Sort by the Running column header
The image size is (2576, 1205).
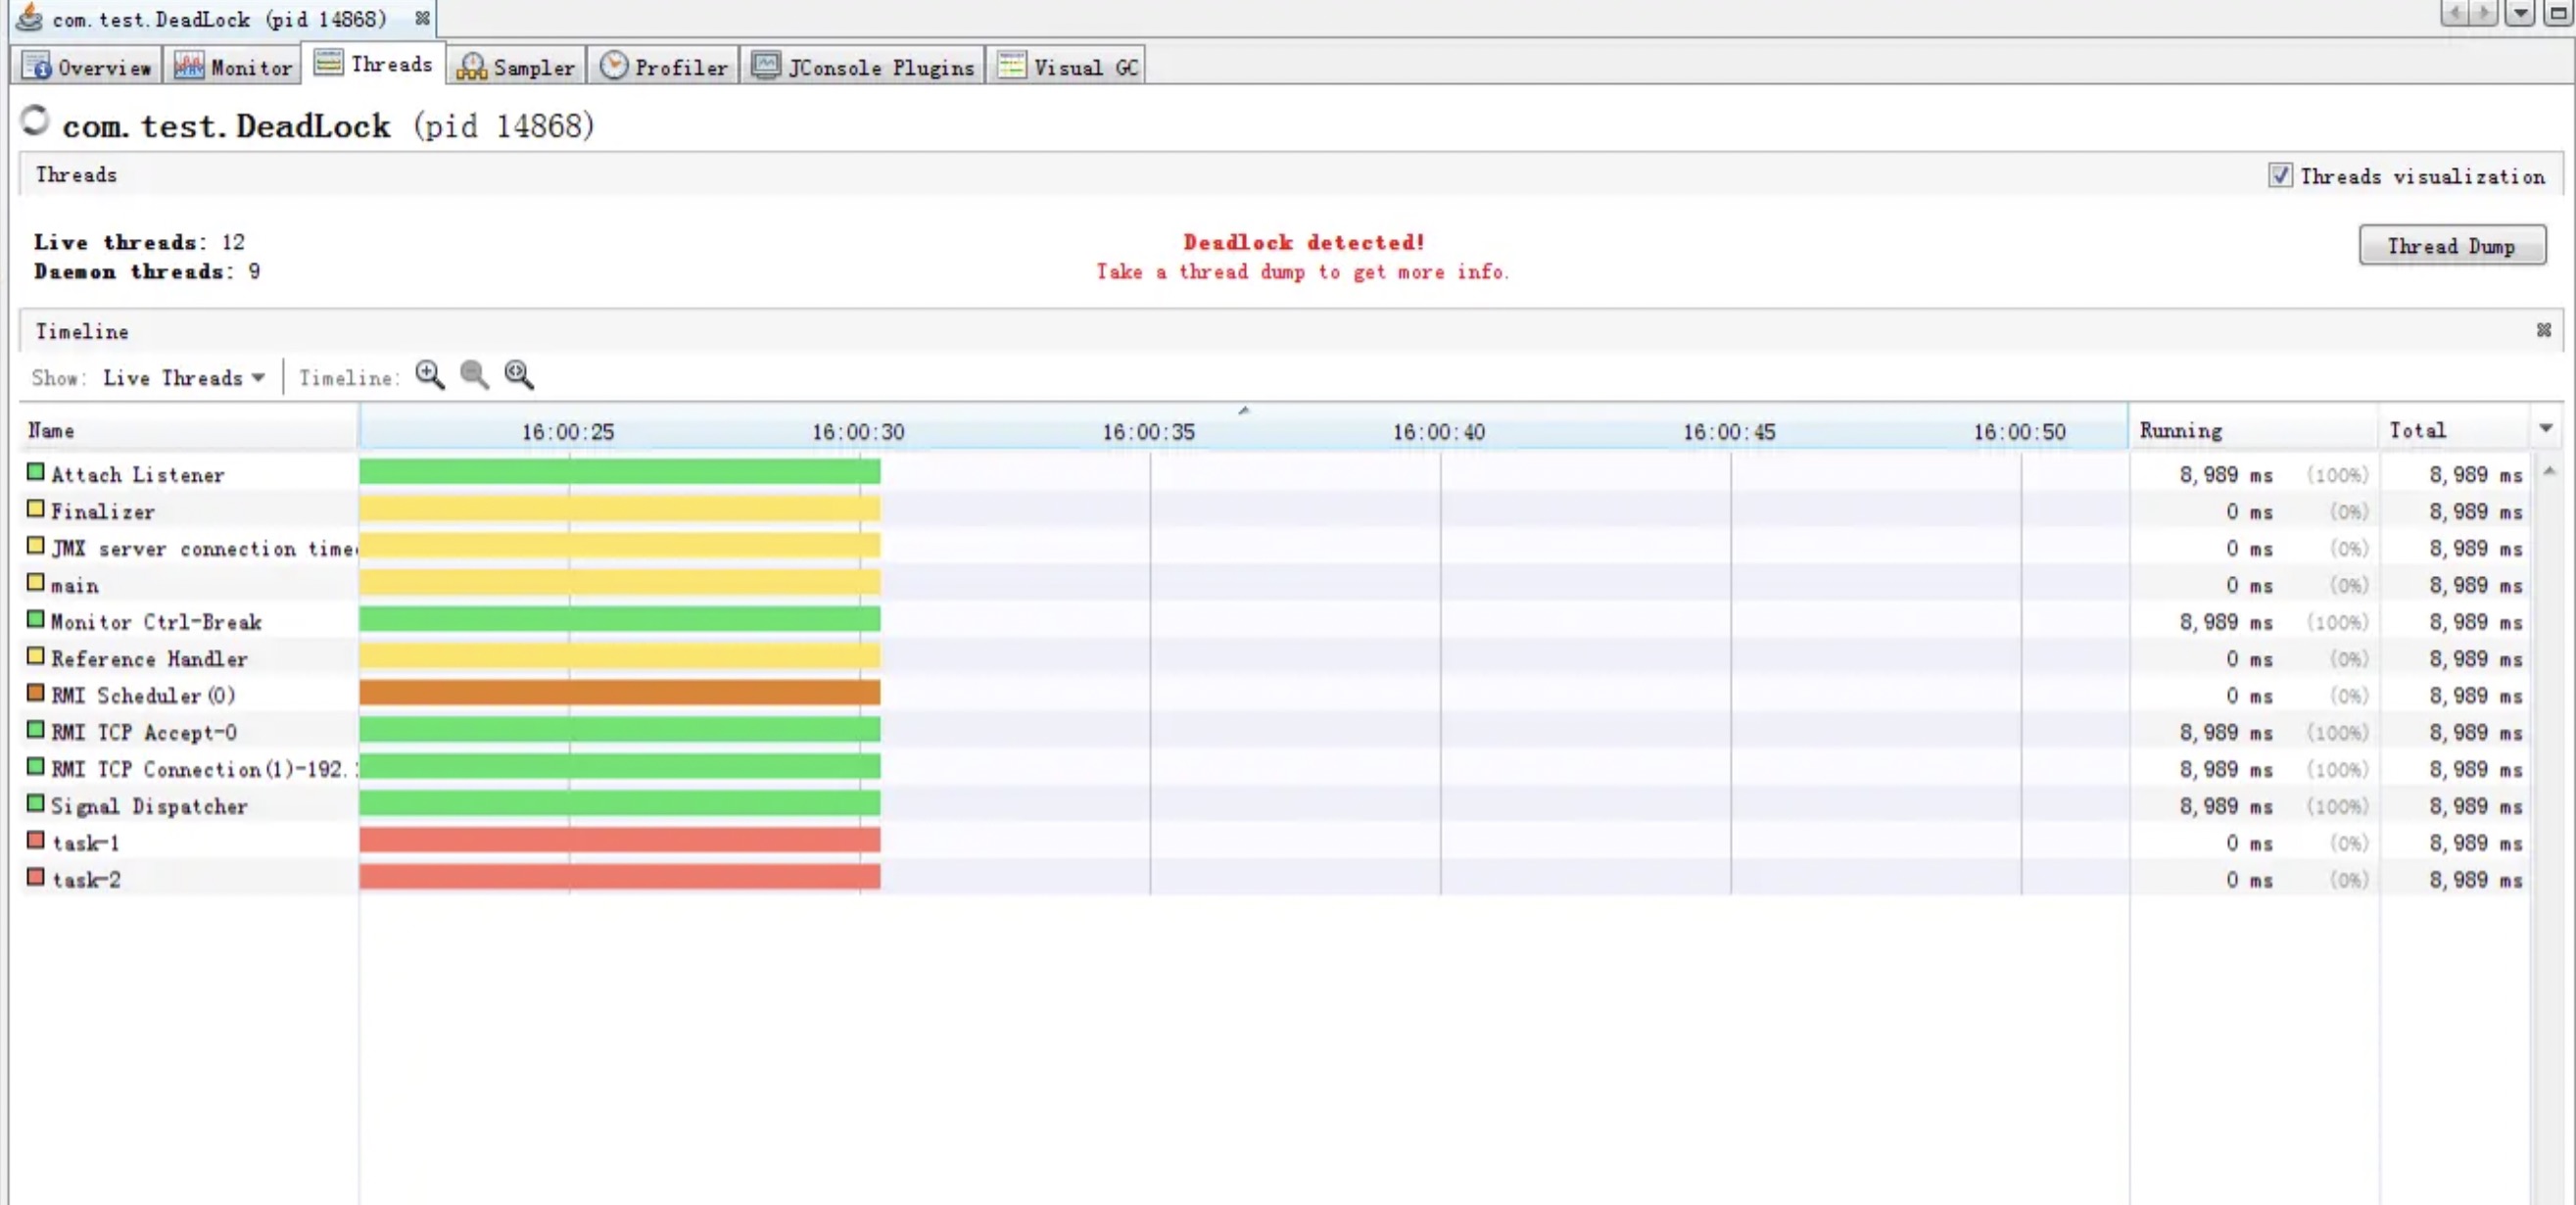pos(2253,430)
